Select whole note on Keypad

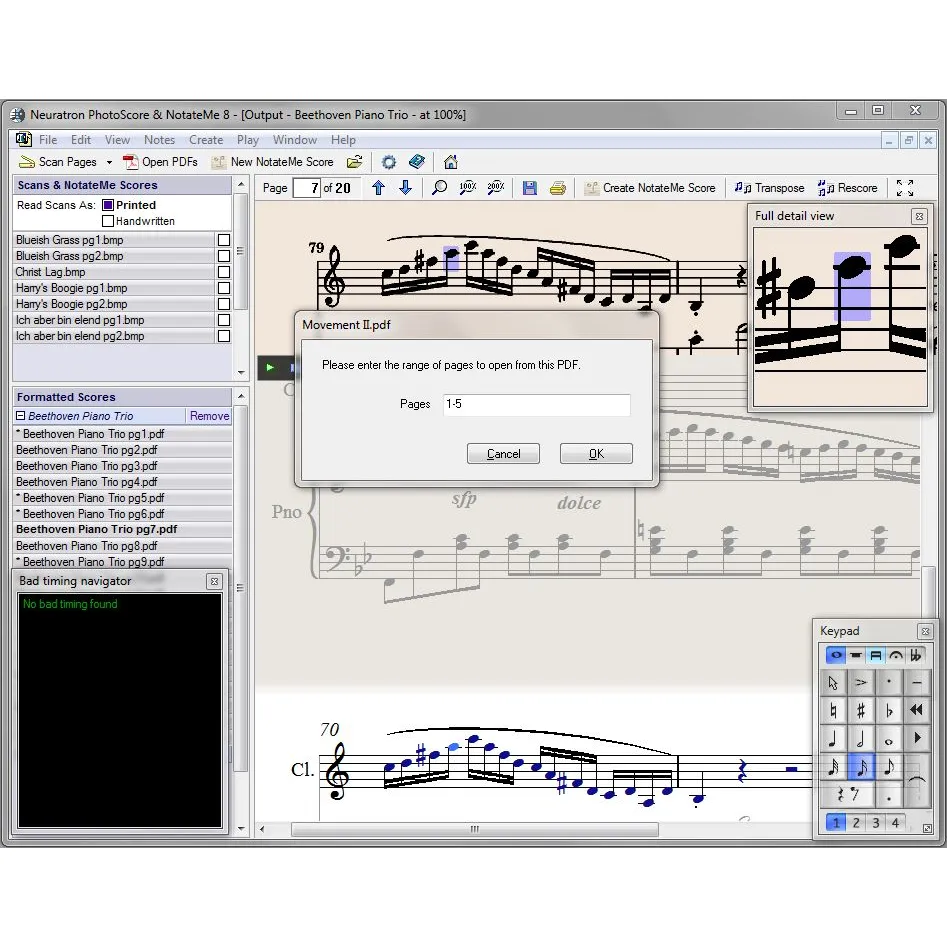[x=889, y=739]
